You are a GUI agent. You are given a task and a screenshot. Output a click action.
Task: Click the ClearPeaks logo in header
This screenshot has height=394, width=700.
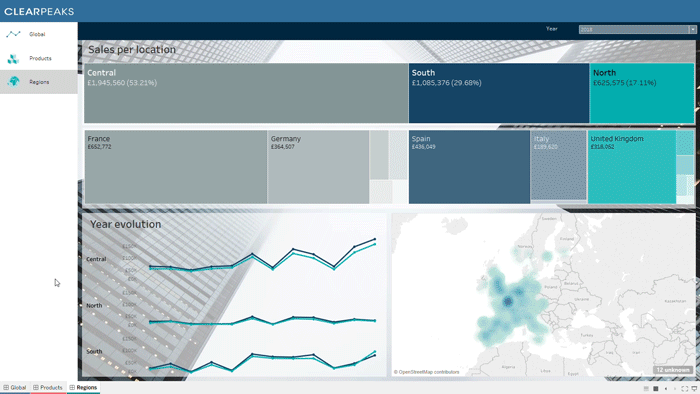pyautogui.click(x=39, y=12)
